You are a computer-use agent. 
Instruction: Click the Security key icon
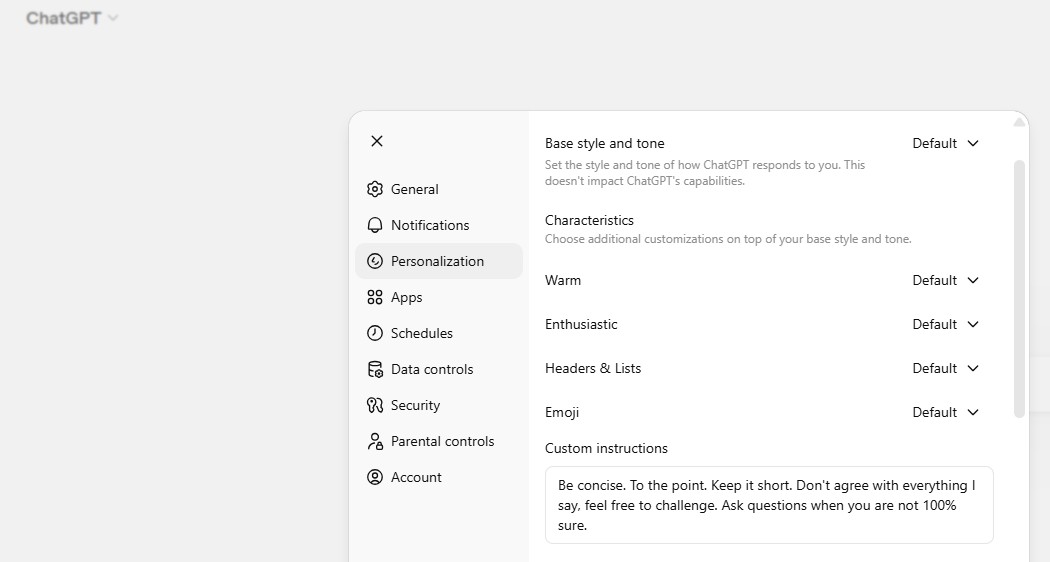375,405
